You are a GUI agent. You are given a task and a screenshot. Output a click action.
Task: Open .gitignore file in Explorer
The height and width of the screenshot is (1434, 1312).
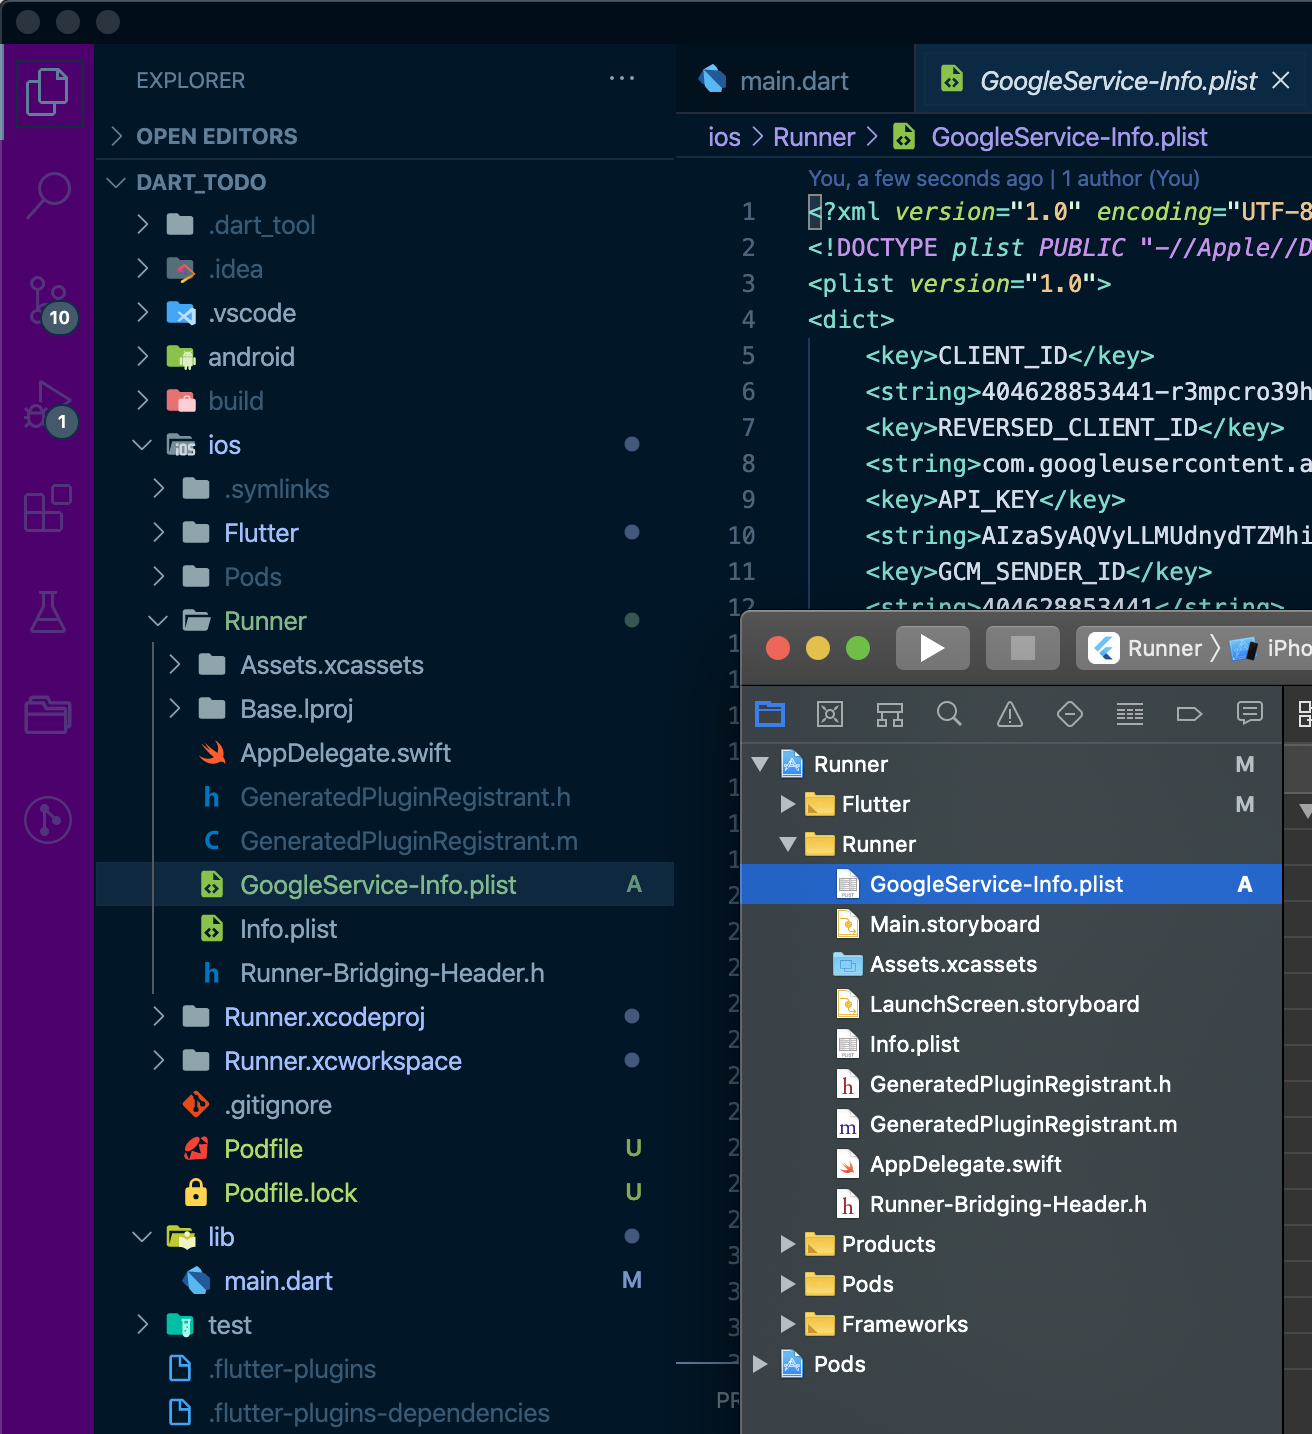click(385, 1105)
